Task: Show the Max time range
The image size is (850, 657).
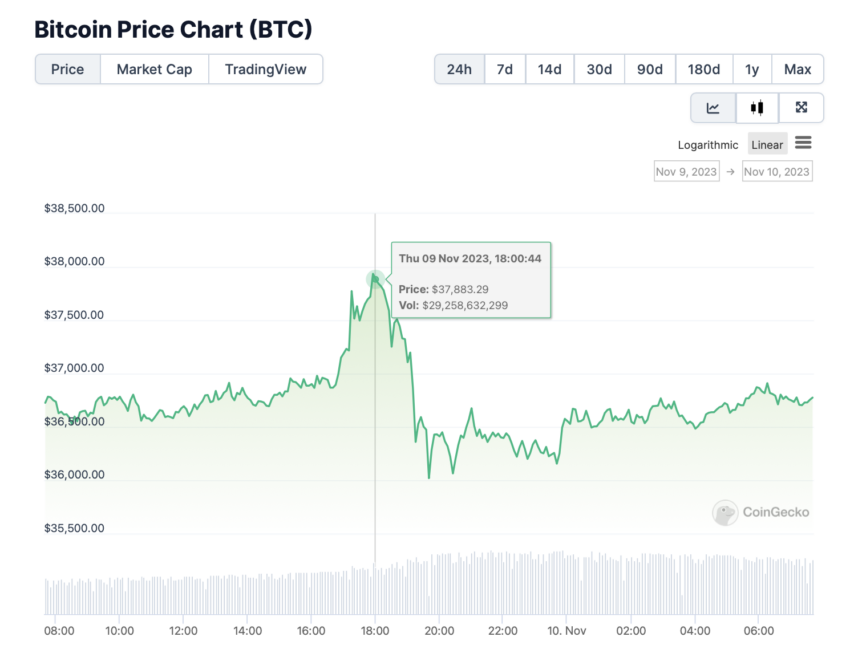Action: tap(797, 69)
